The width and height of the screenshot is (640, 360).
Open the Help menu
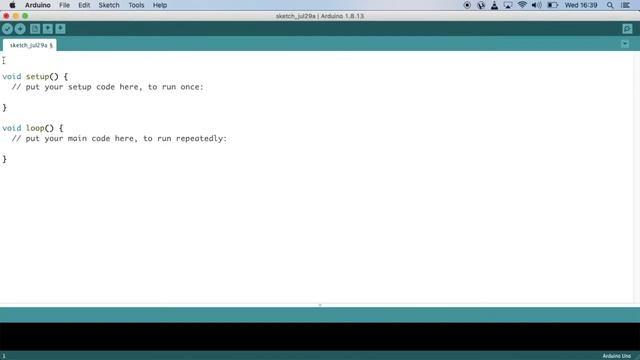[160, 5]
